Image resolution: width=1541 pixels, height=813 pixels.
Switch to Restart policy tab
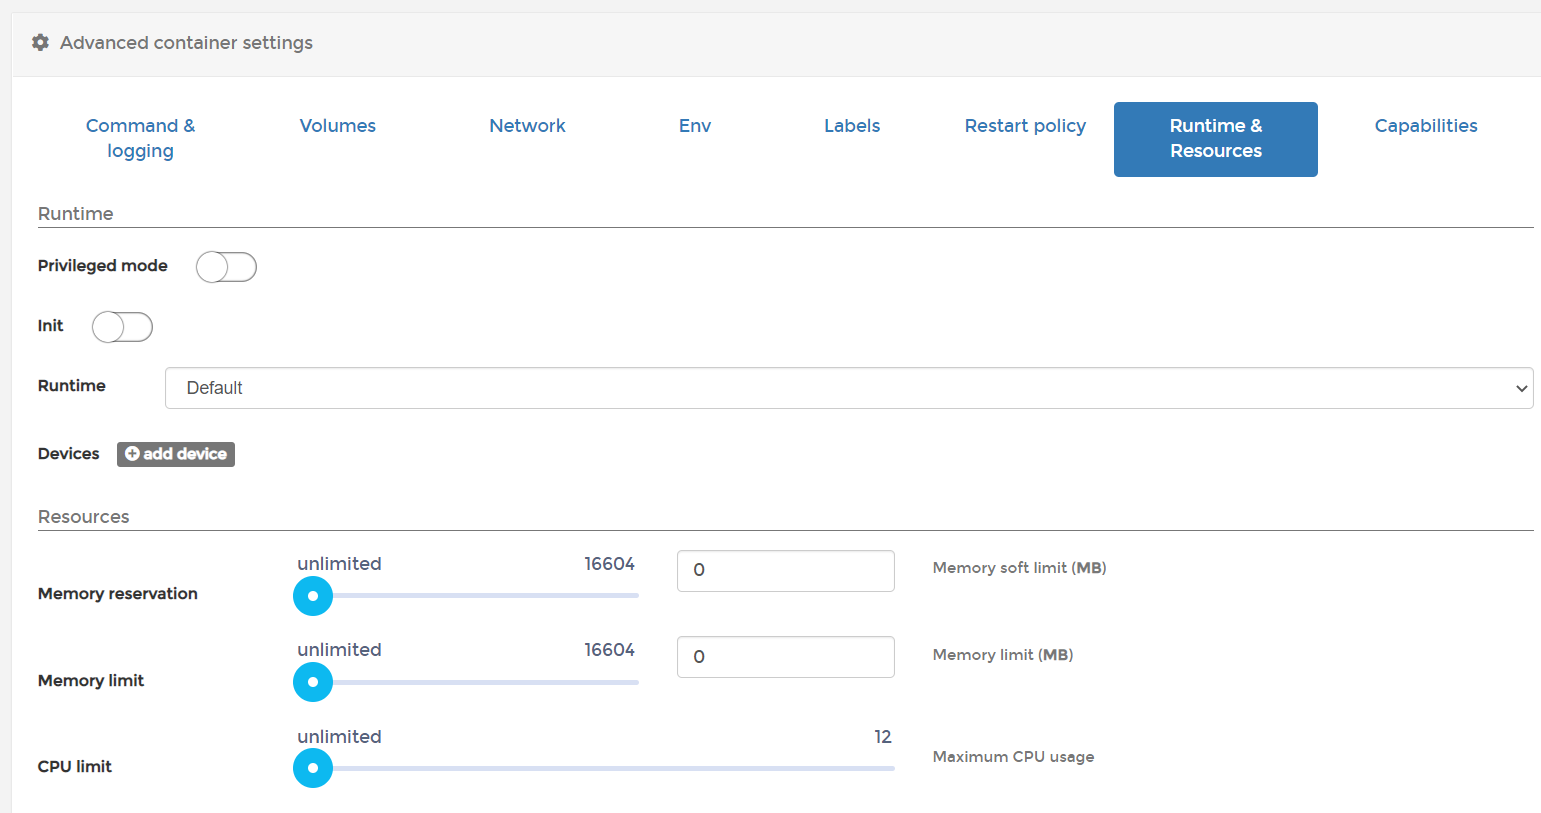pyautogui.click(x=1025, y=126)
